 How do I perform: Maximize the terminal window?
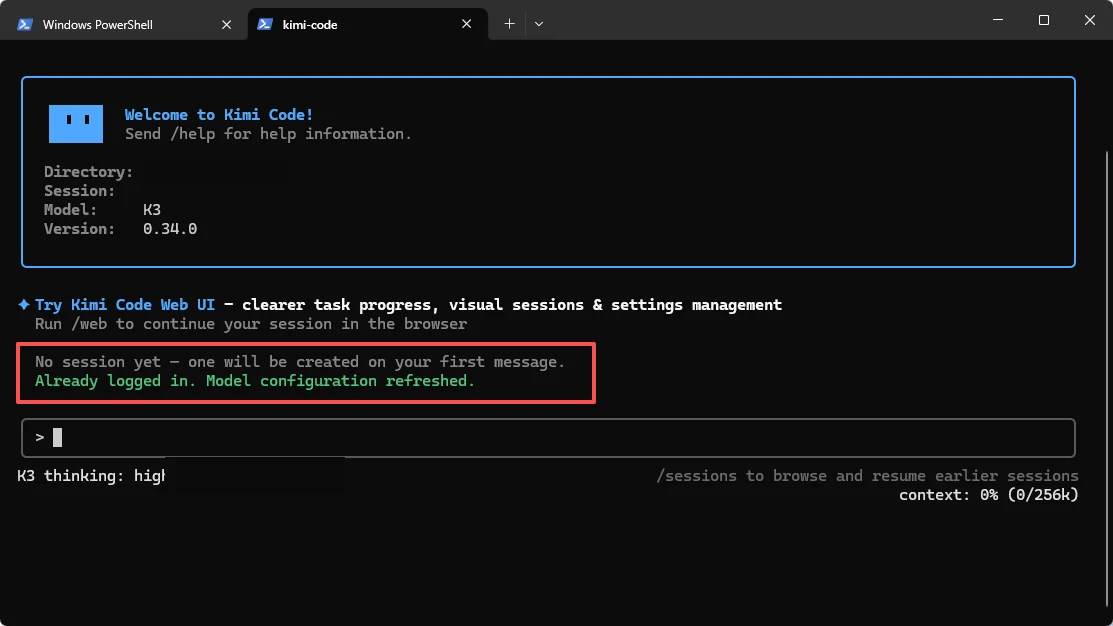pos(1043,20)
